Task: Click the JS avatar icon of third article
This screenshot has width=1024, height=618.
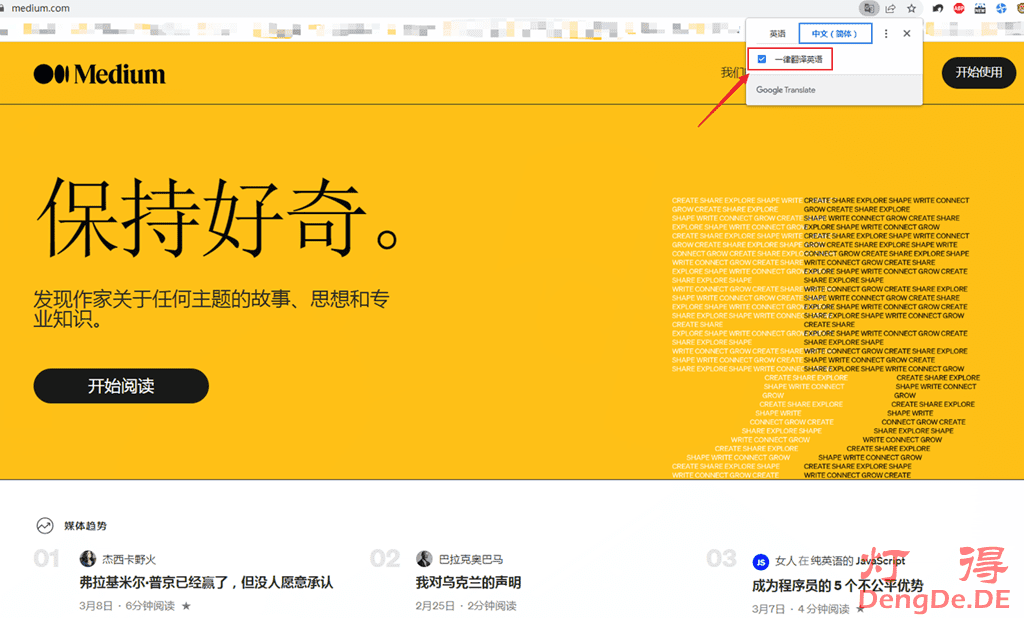Action: [760, 562]
